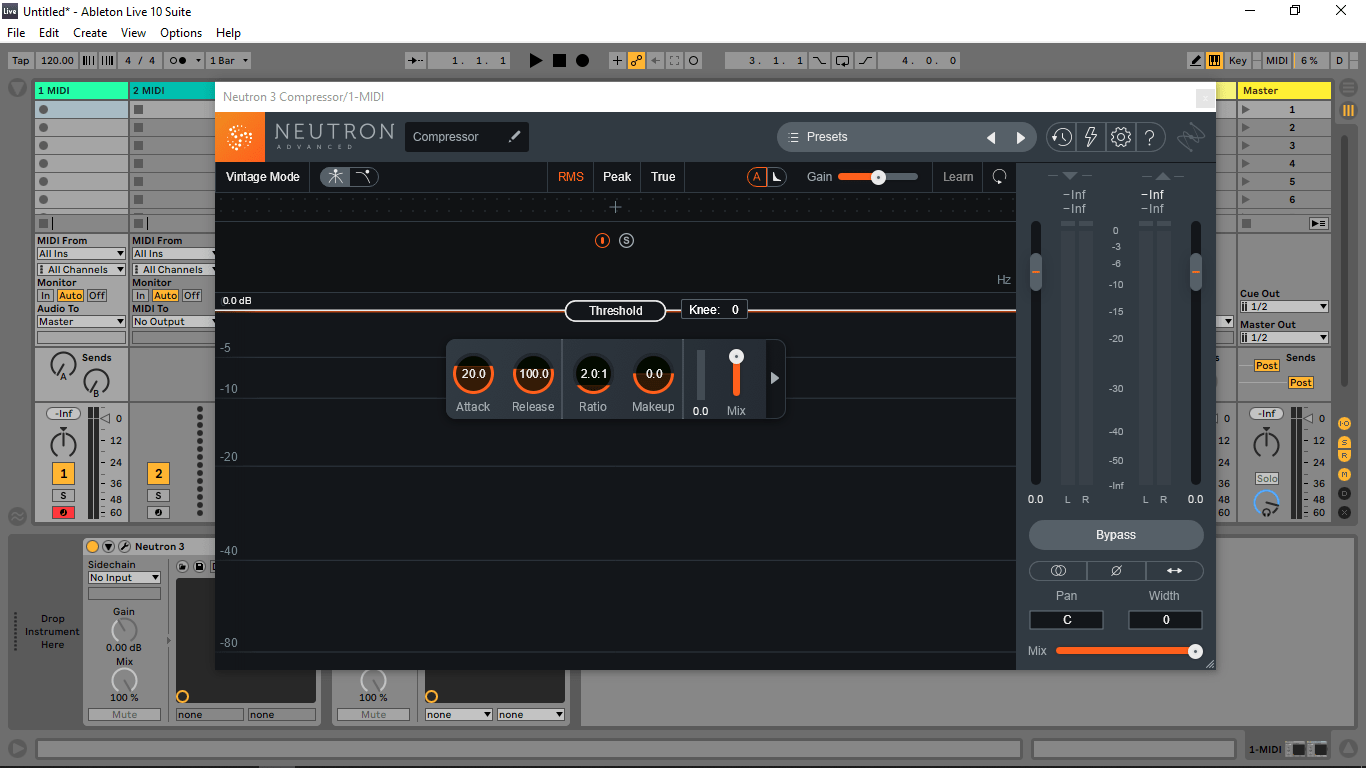Open Neutron History panel
Image resolution: width=1366 pixels, height=768 pixels.
(1061, 137)
